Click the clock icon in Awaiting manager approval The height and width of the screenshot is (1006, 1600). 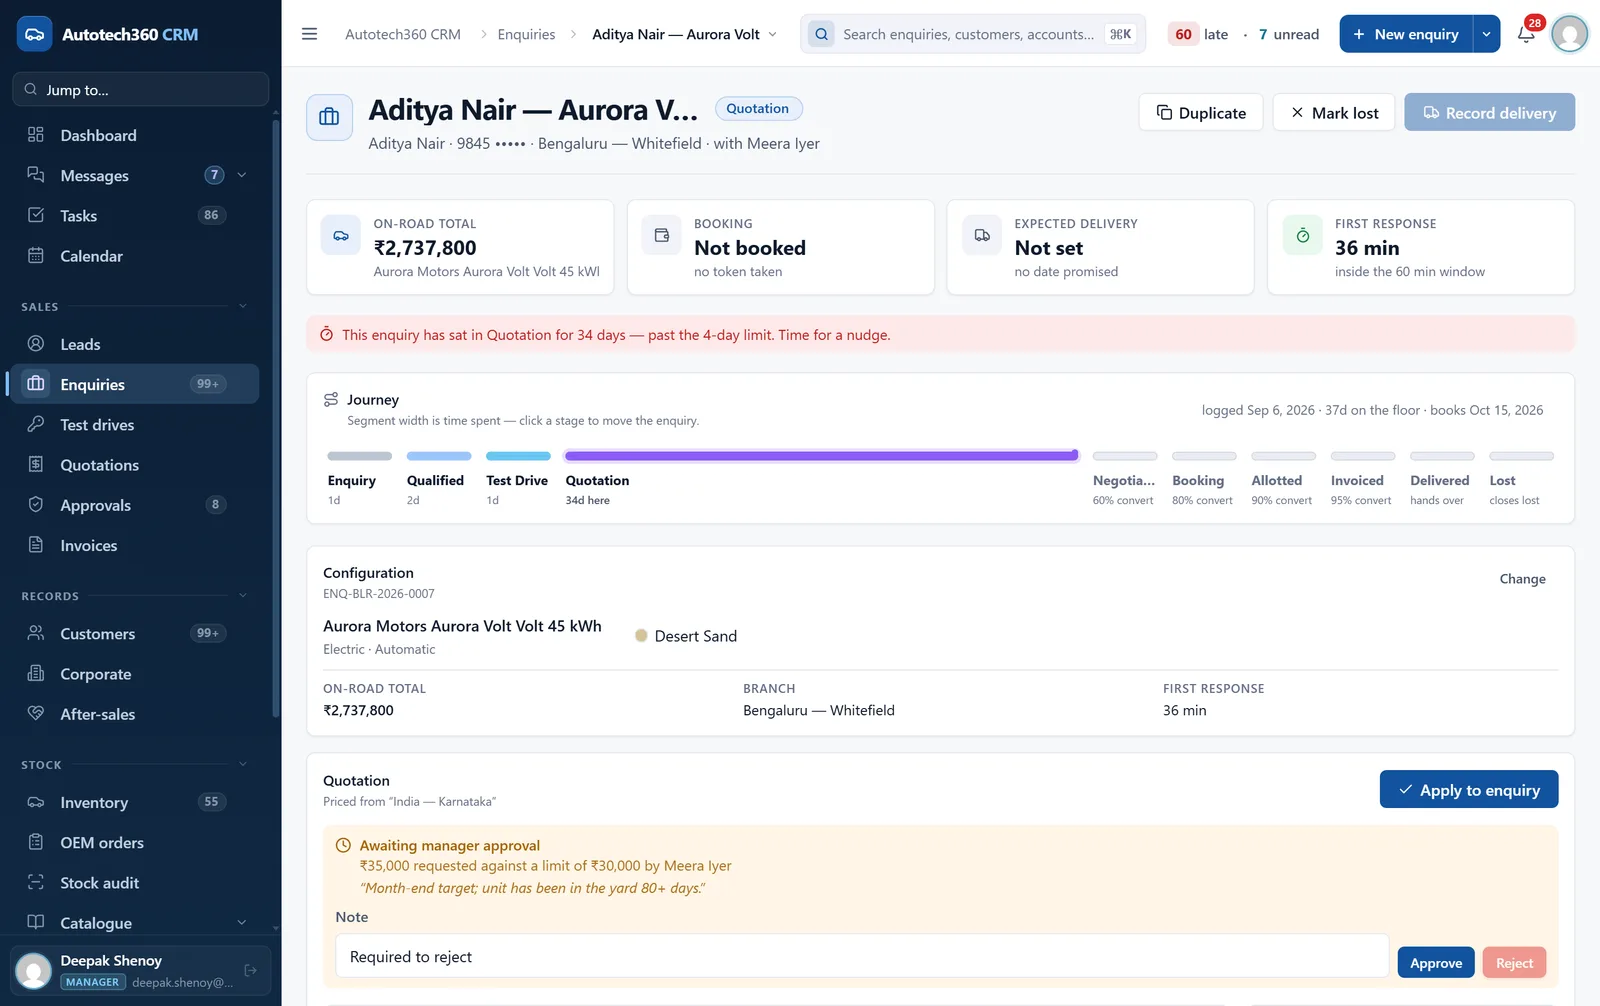point(343,846)
